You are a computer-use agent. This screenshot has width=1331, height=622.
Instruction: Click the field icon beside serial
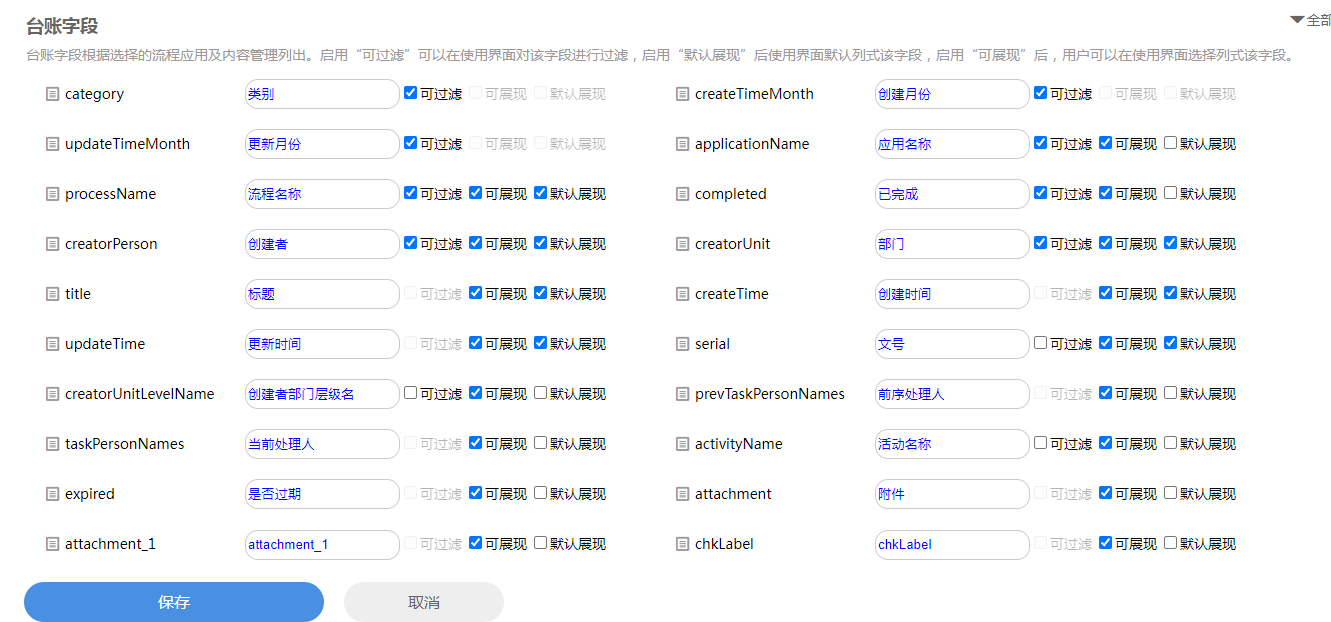click(683, 344)
